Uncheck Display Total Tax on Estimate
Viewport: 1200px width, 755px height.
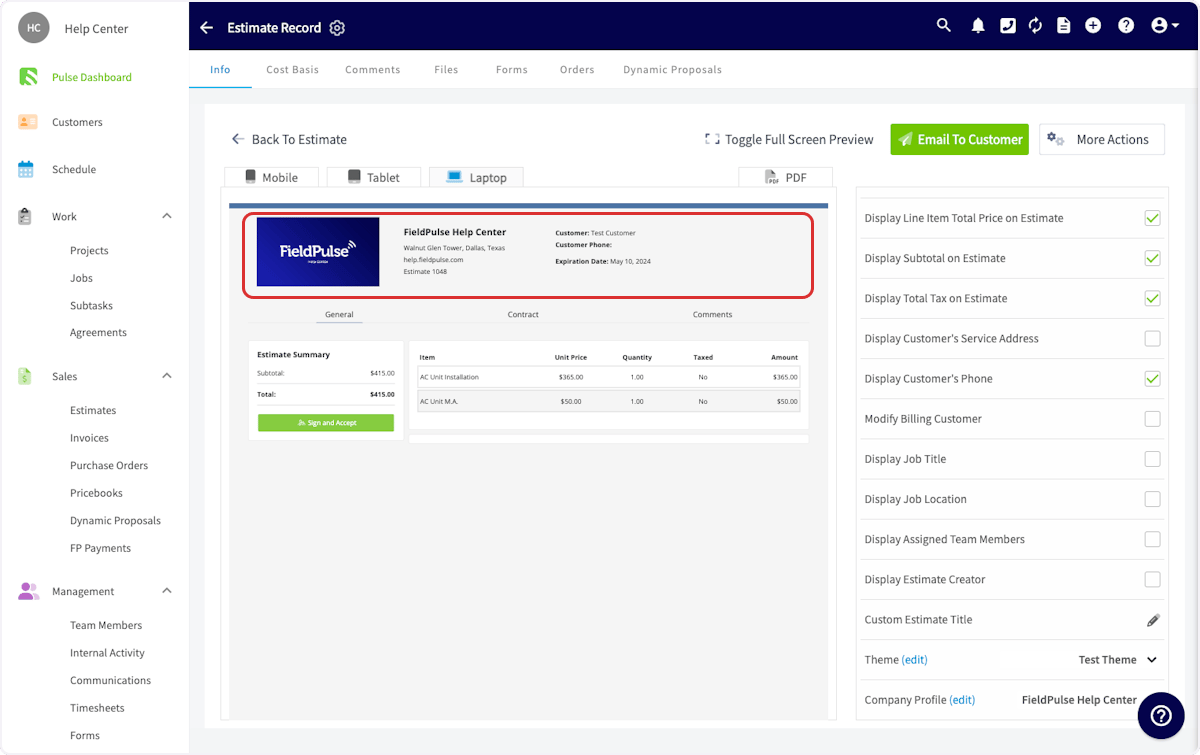point(1152,298)
